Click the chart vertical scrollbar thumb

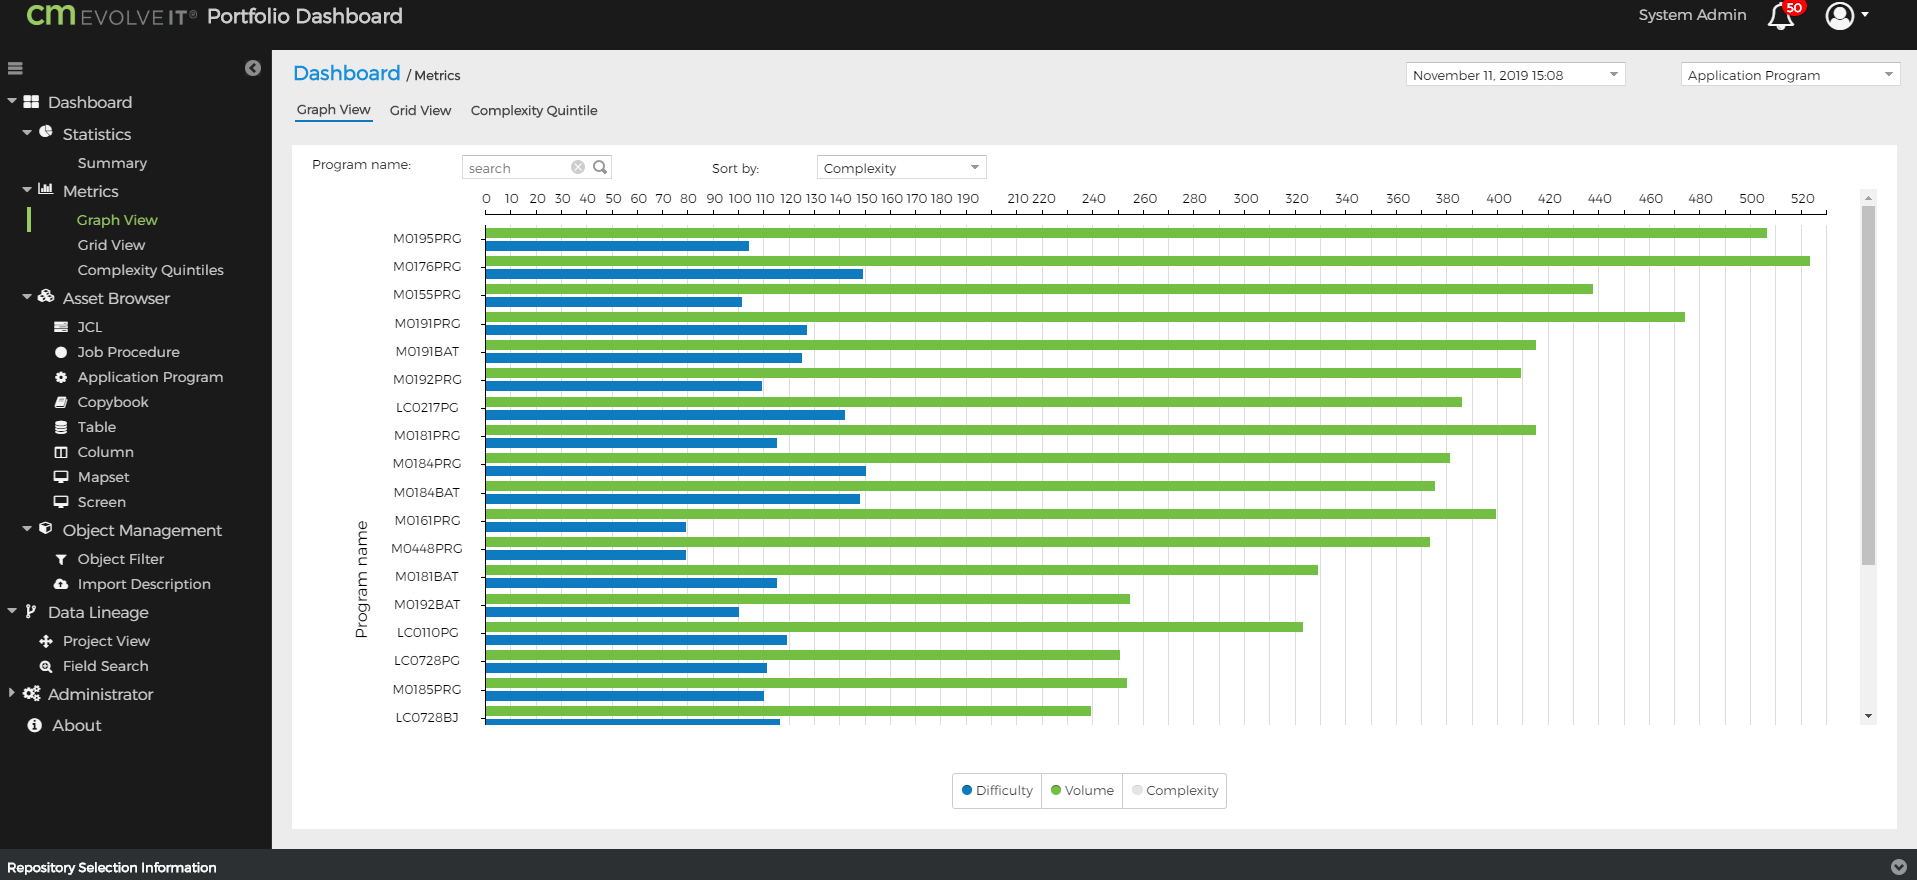[1868, 385]
